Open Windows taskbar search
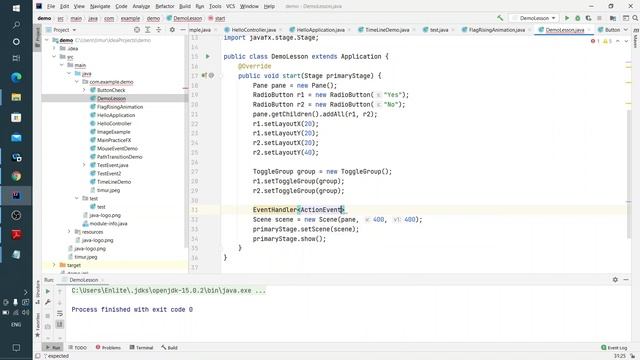The width and height of the screenshot is (640, 360). click(x=16, y=25)
